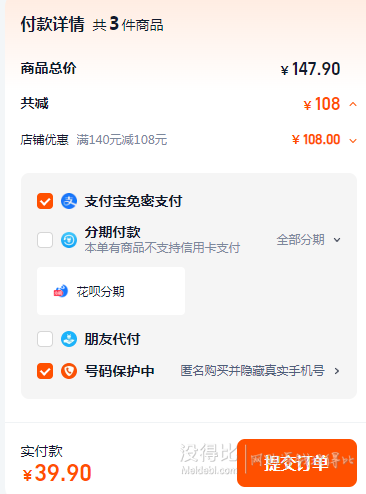Click the installment payment circular icon
This screenshot has height=494, width=366.
pos(69,240)
